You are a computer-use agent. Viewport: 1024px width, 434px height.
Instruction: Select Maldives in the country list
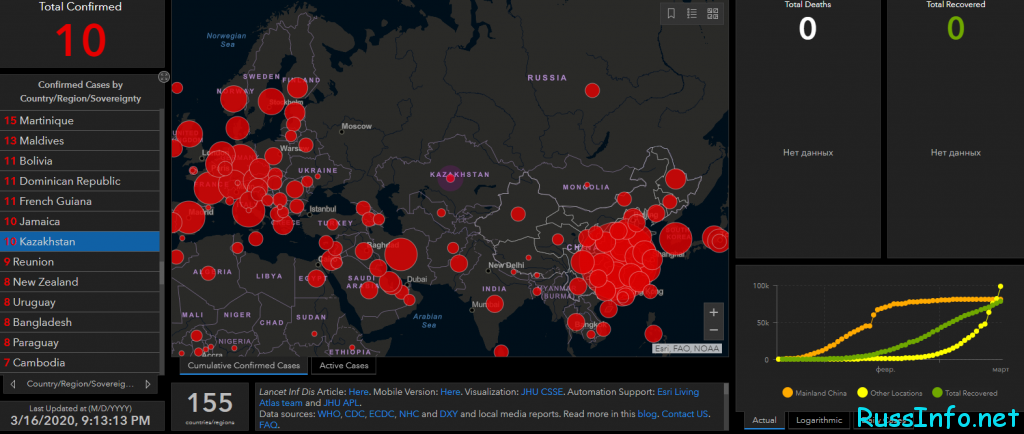pyautogui.click(x=80, y=141)
